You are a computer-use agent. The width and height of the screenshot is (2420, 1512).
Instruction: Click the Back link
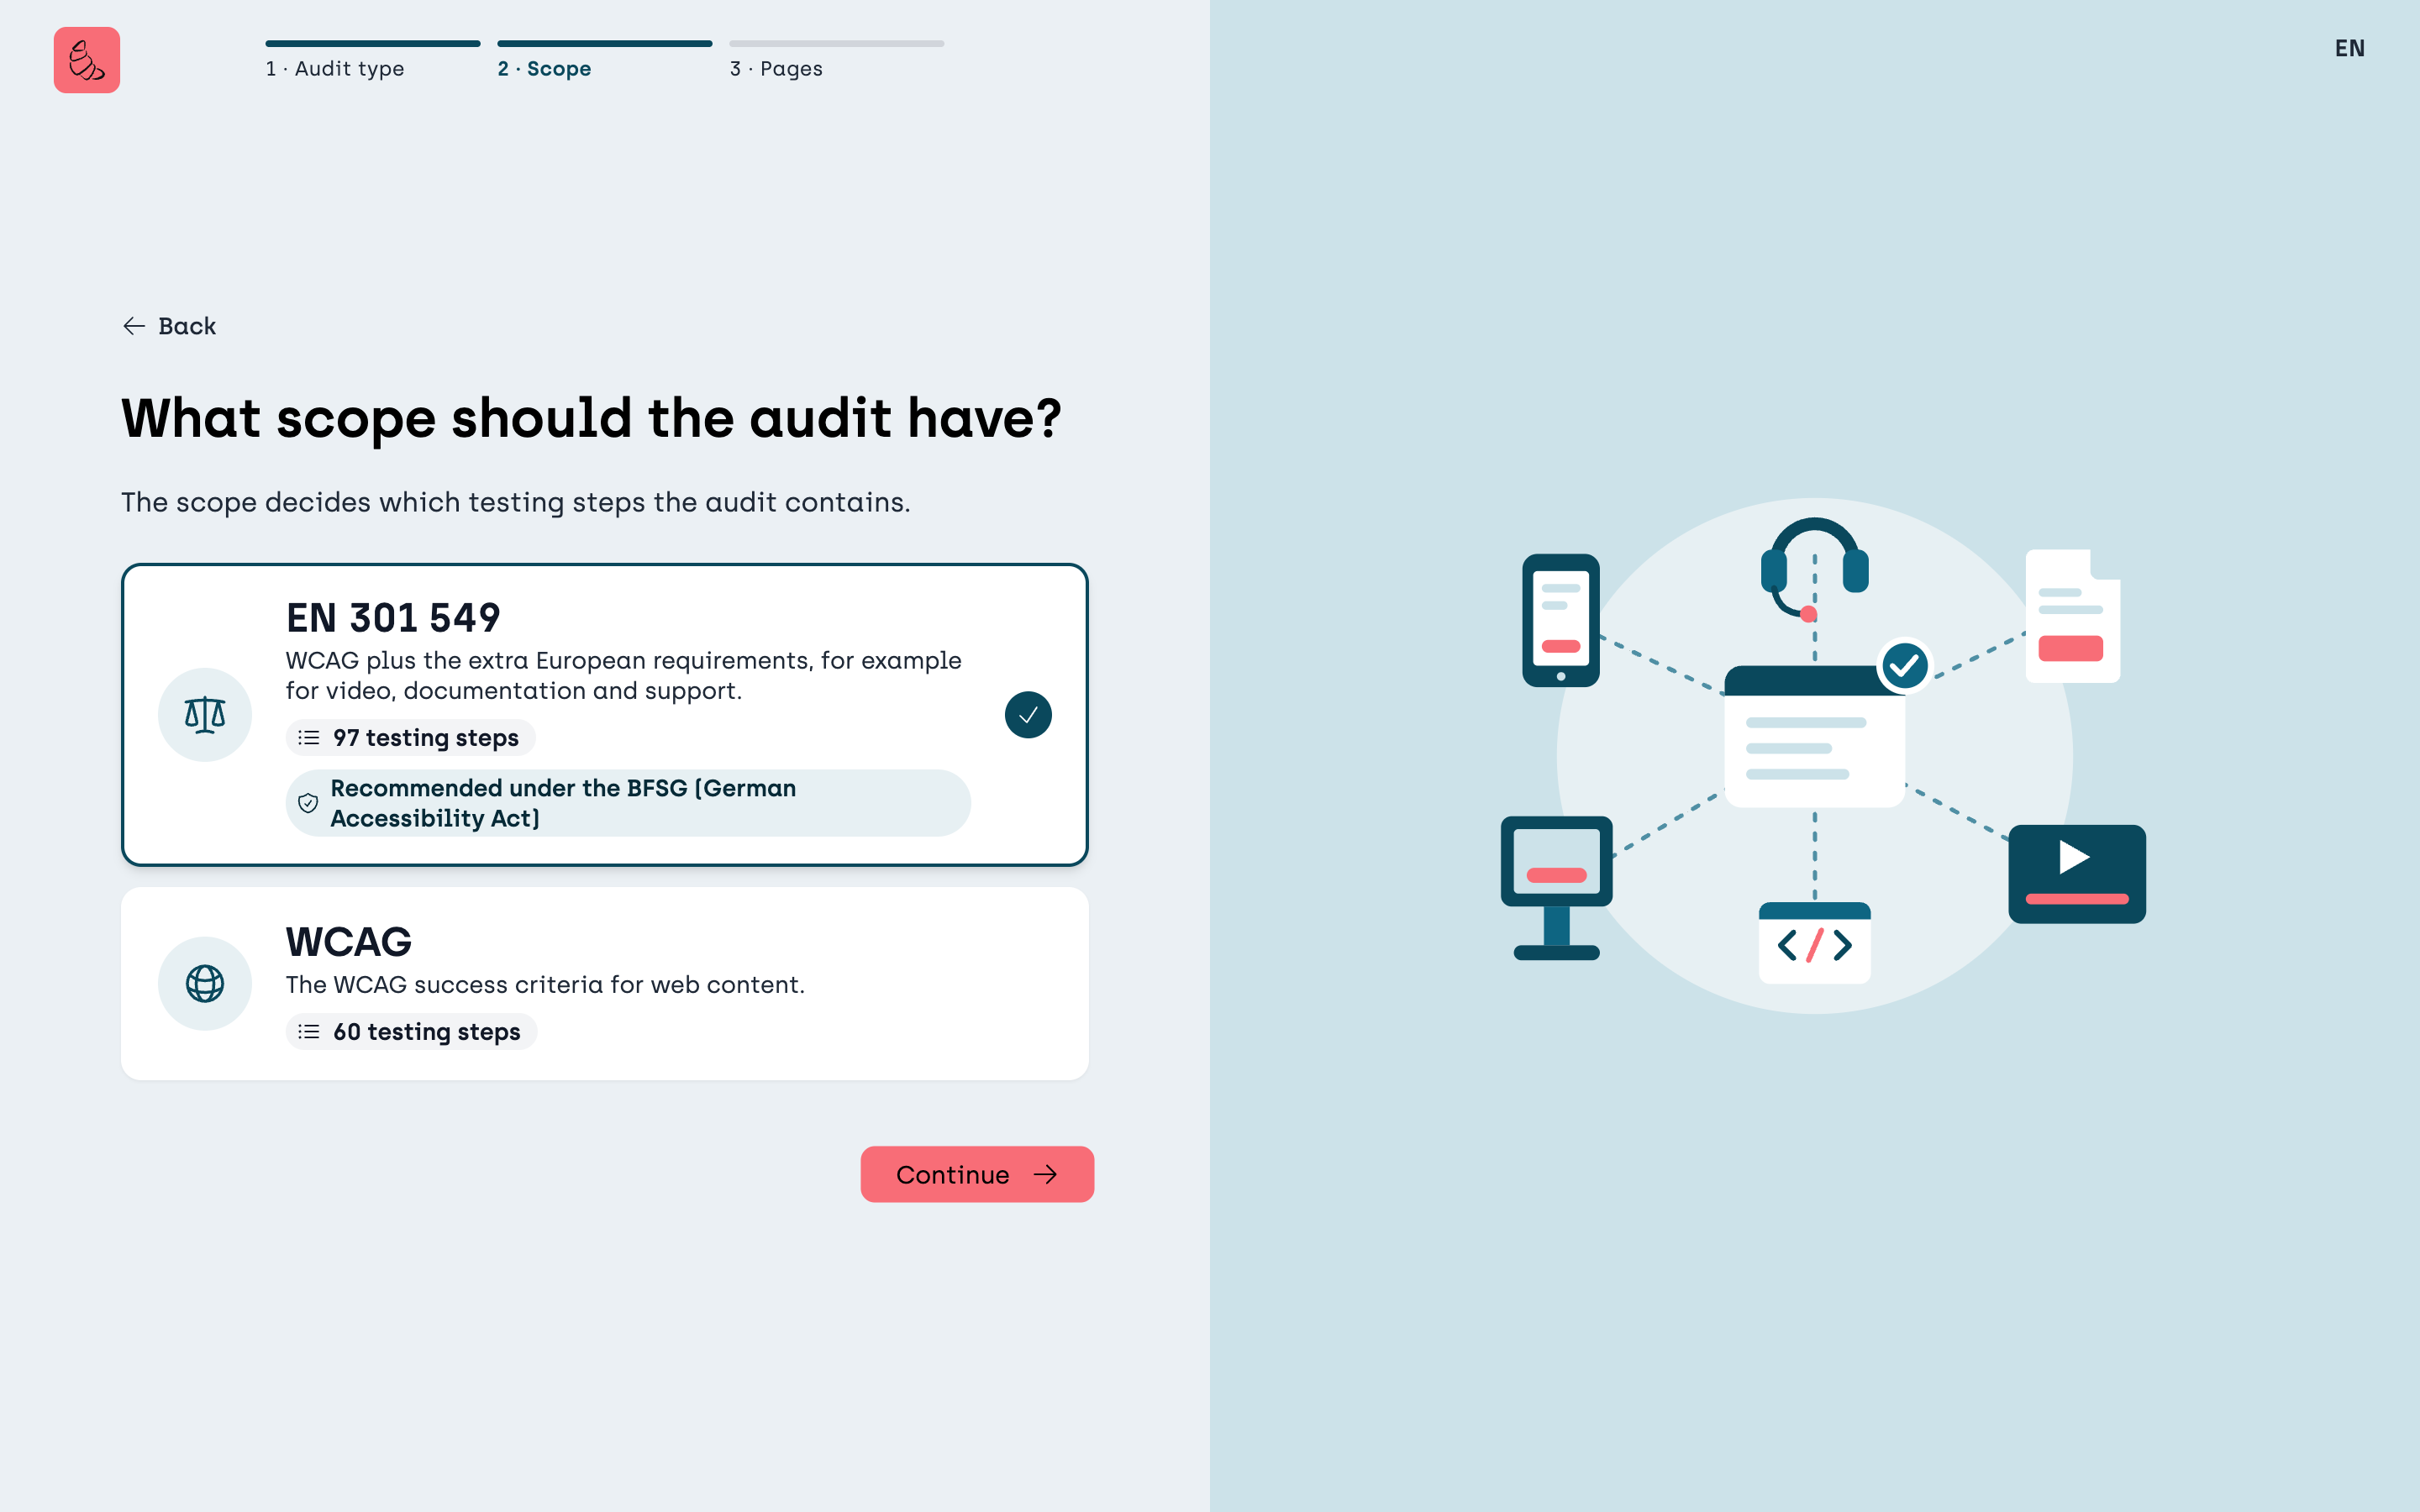click(x=169, y=326)
